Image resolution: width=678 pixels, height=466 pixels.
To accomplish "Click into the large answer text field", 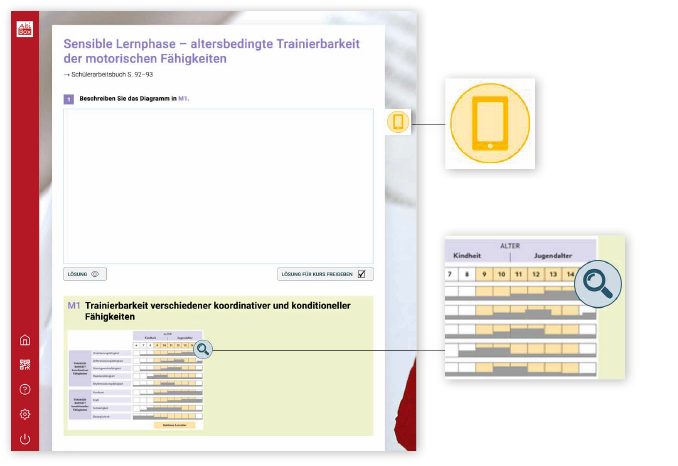I will [218, 185].
